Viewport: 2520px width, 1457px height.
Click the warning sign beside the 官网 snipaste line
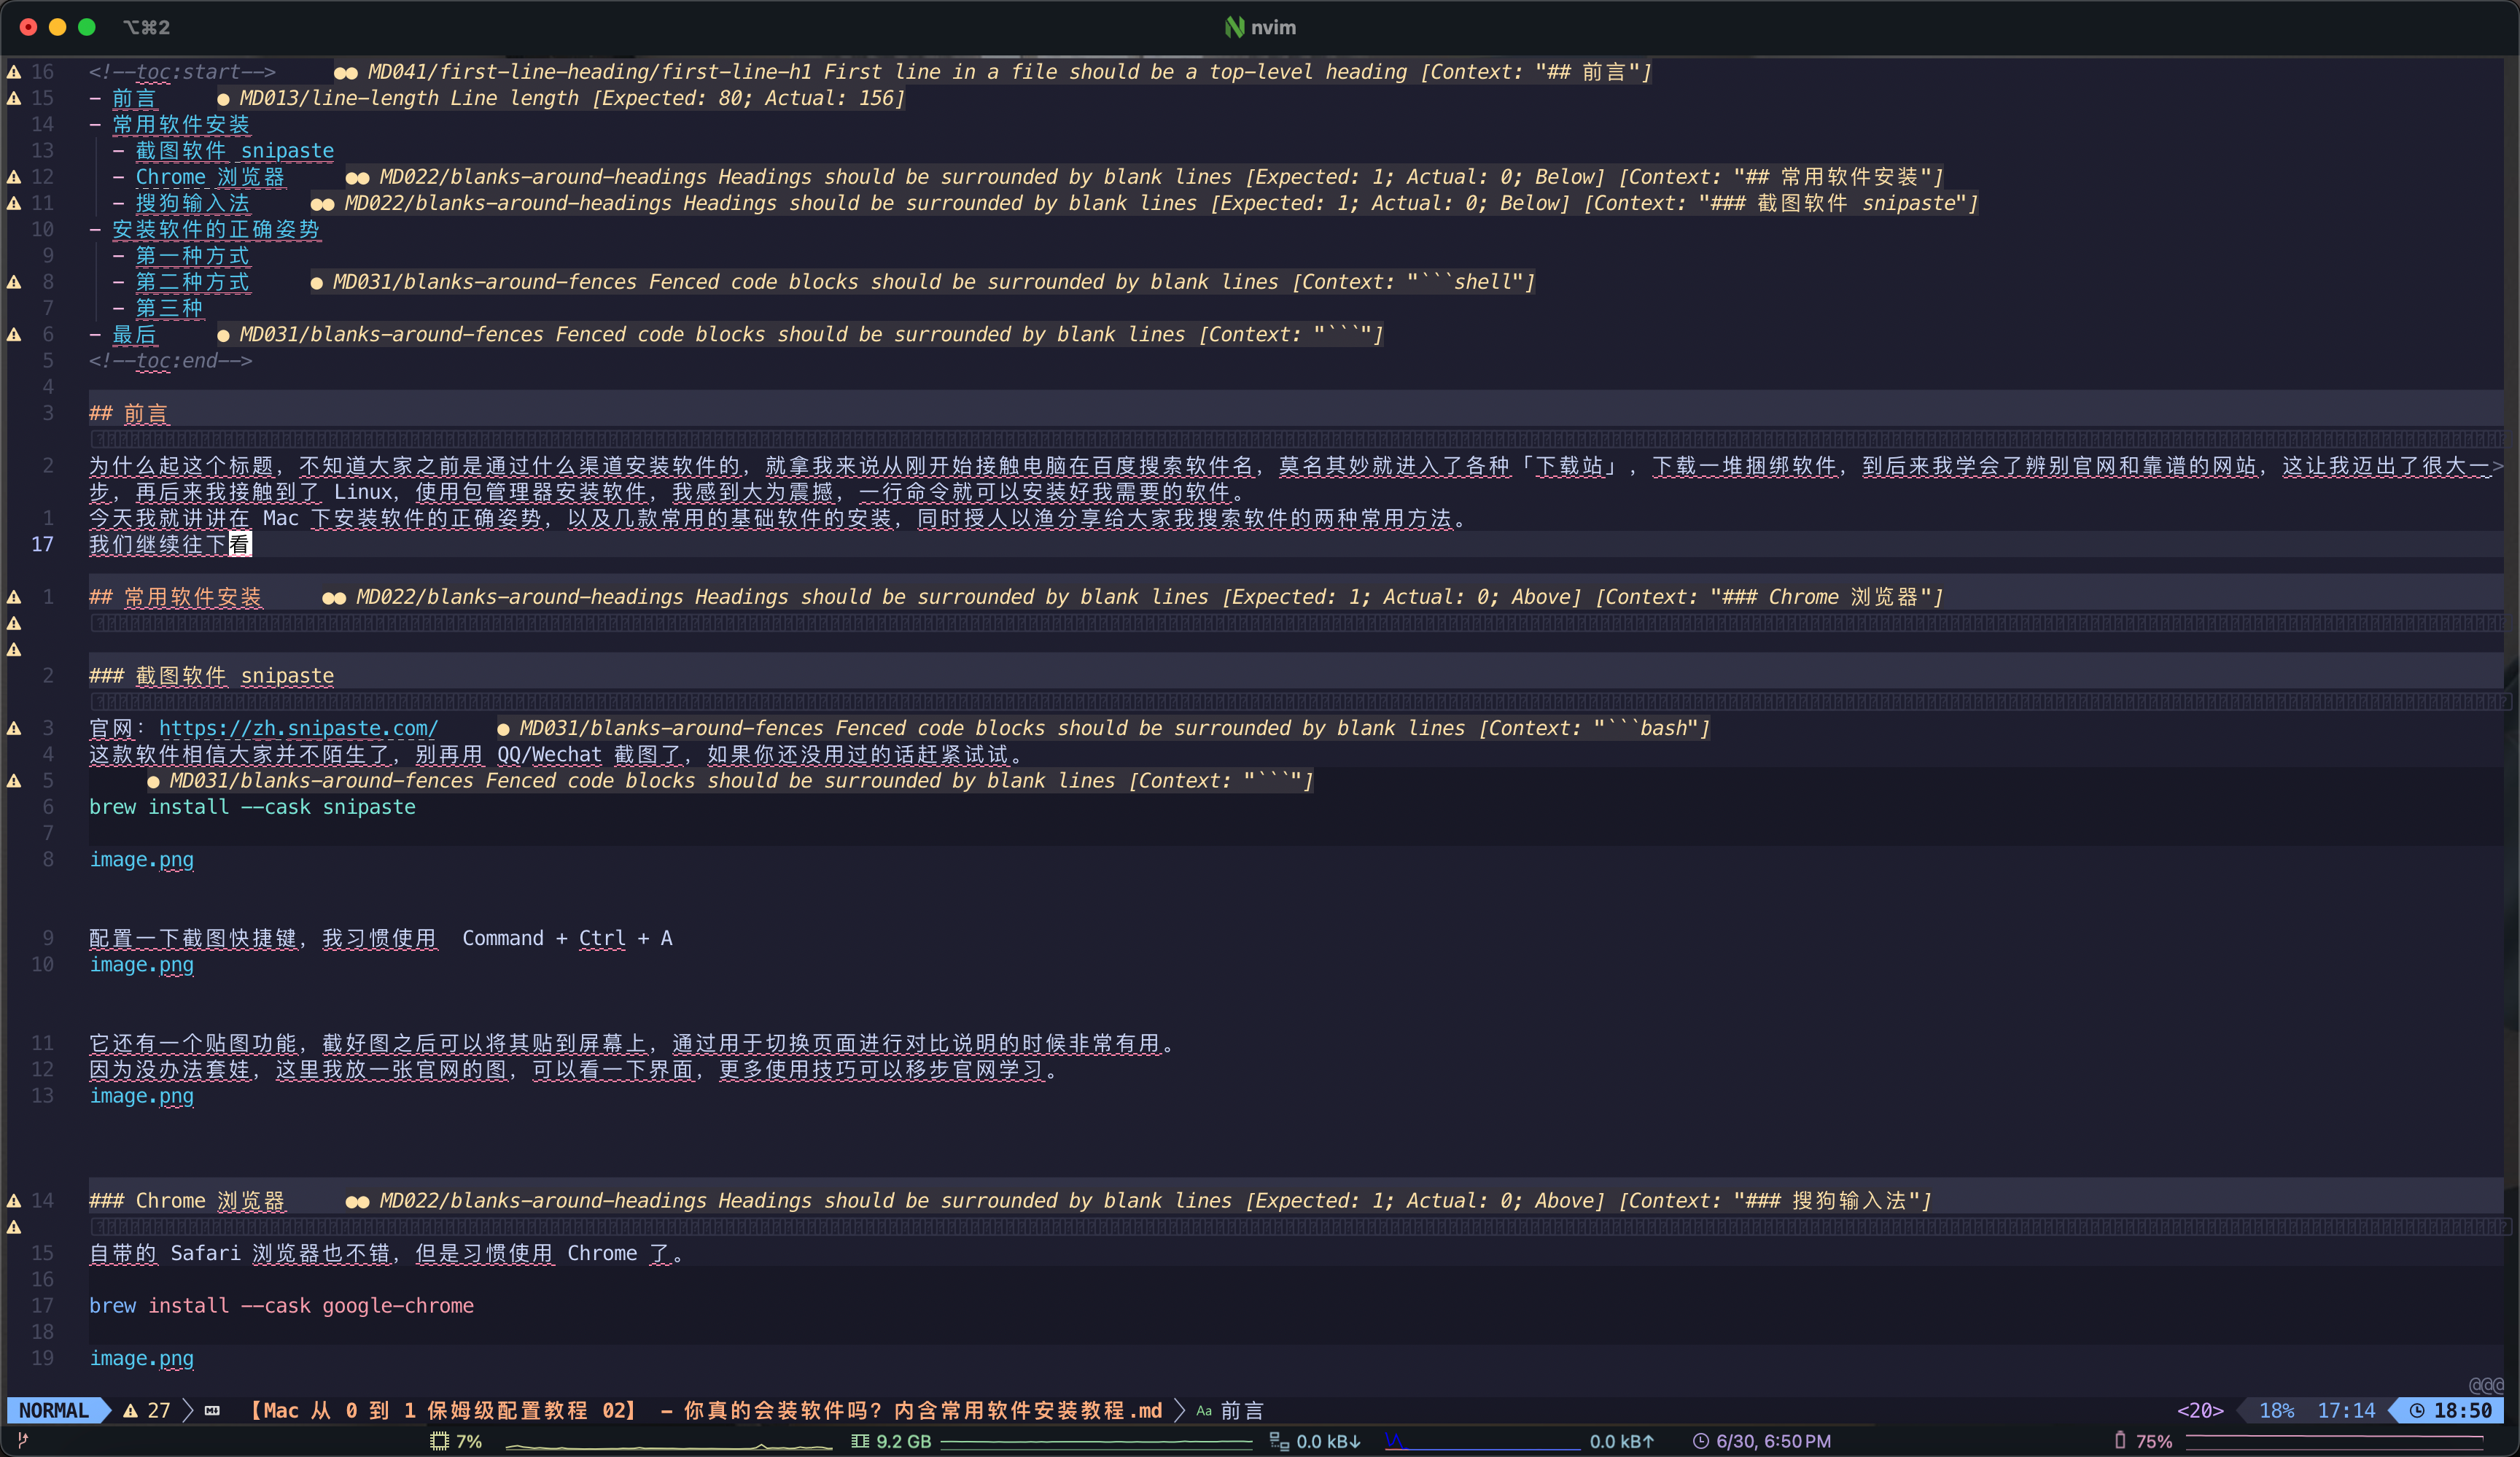pos(14,728)
